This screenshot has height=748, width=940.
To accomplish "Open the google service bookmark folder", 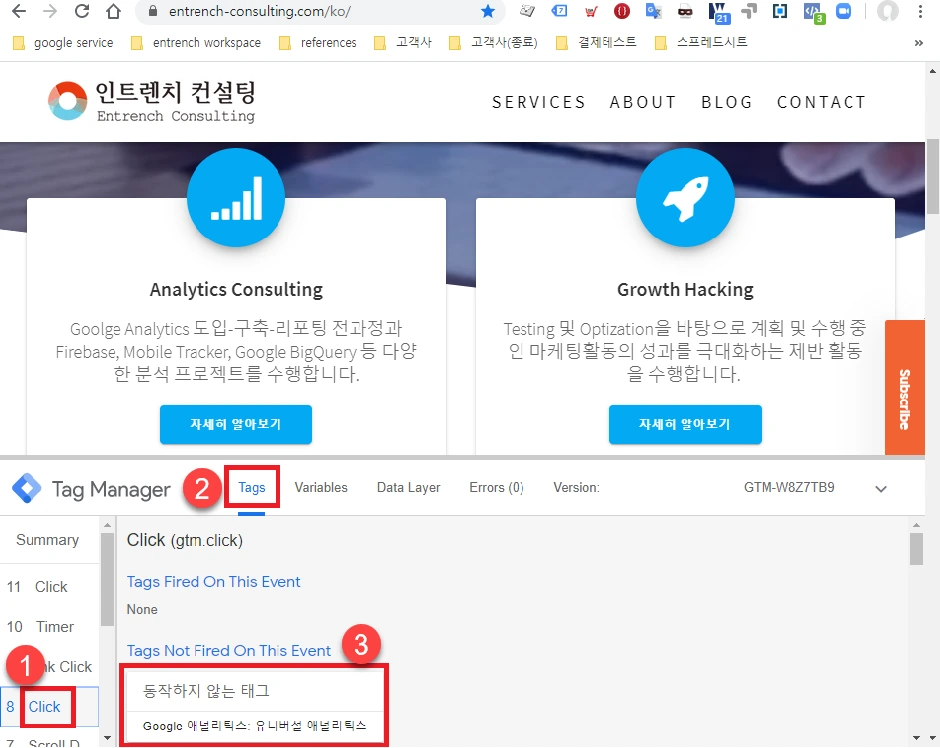I will pyautogui.click(x=63, y=43).
